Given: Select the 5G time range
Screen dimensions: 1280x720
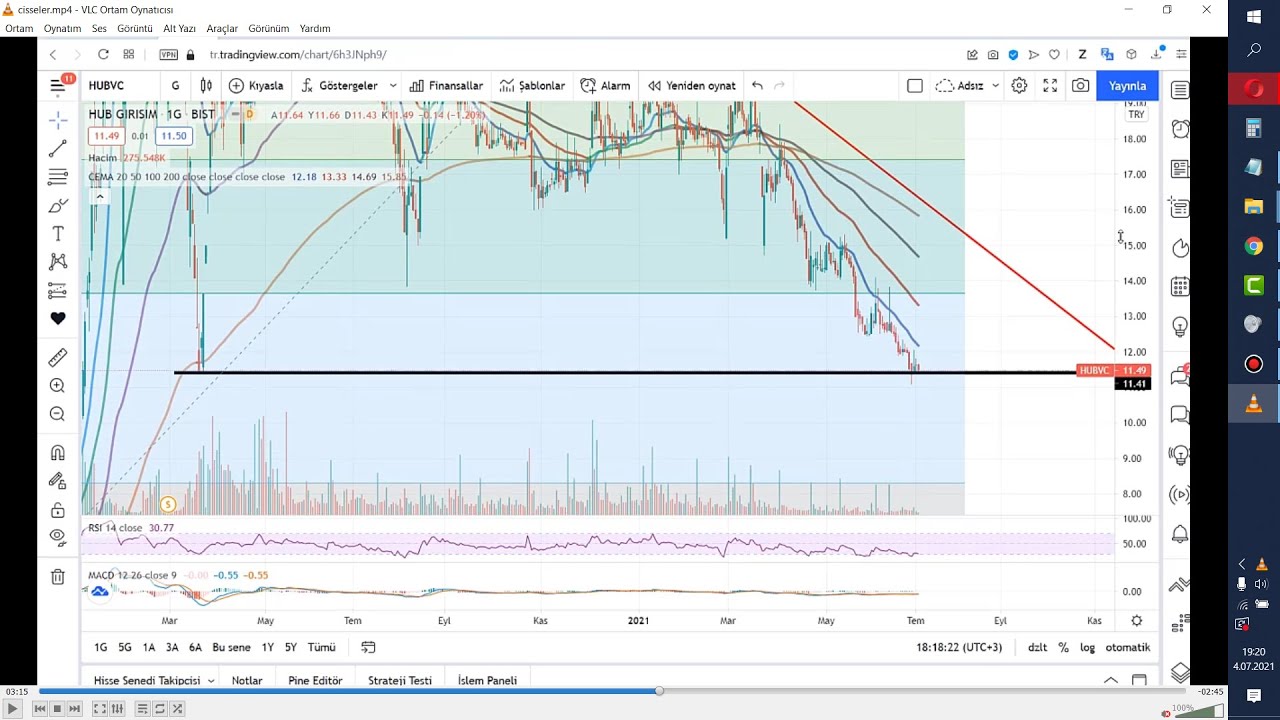Looking at the screenshot, I should point(125,648).
